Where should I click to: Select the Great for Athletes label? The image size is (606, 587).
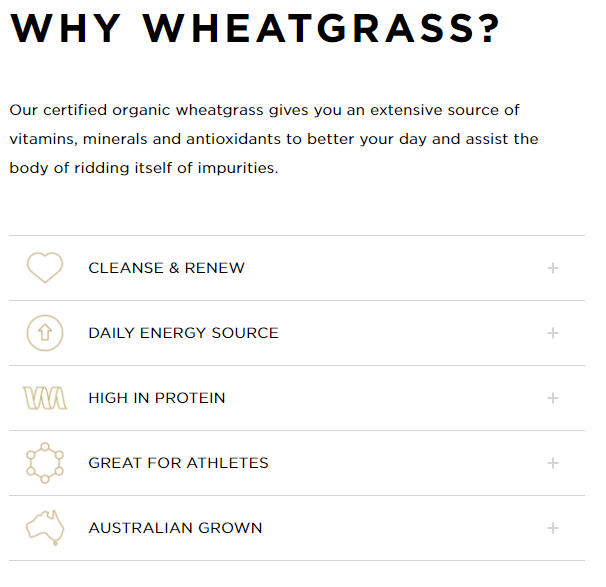click(x=178, y=463)
